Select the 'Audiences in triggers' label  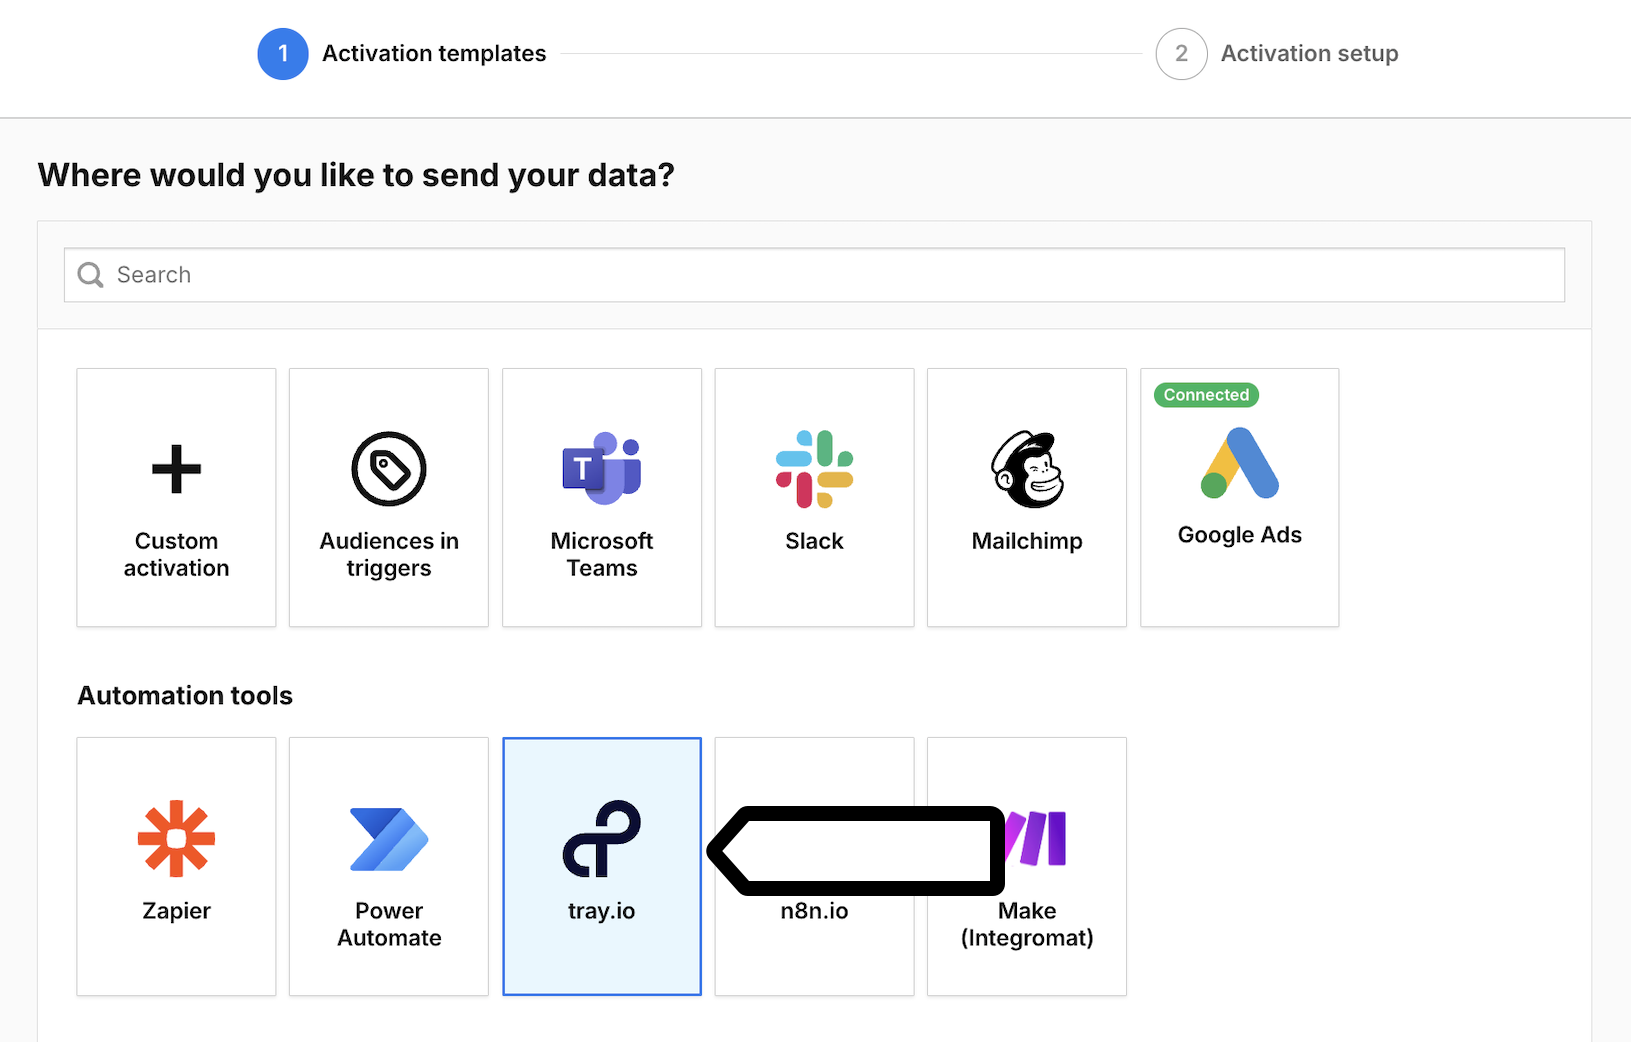389,554
